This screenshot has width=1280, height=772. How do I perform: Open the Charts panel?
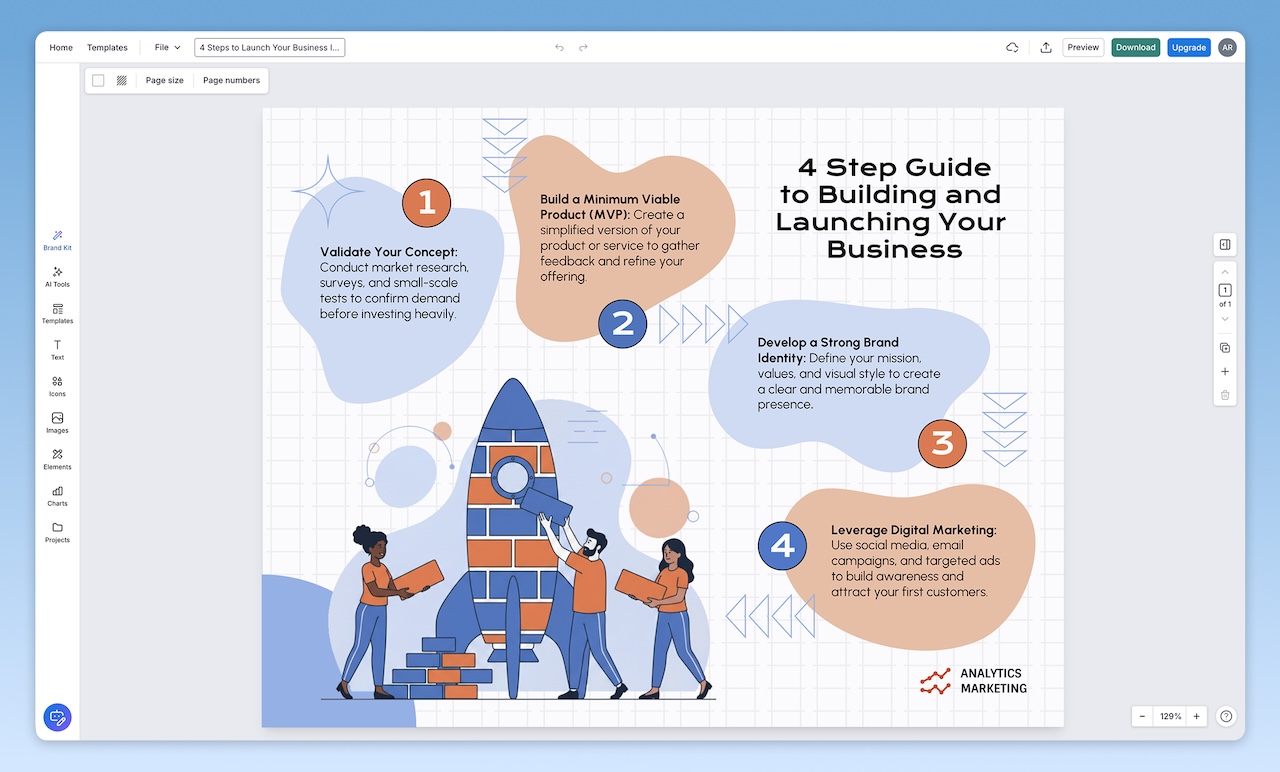point(57,497)
